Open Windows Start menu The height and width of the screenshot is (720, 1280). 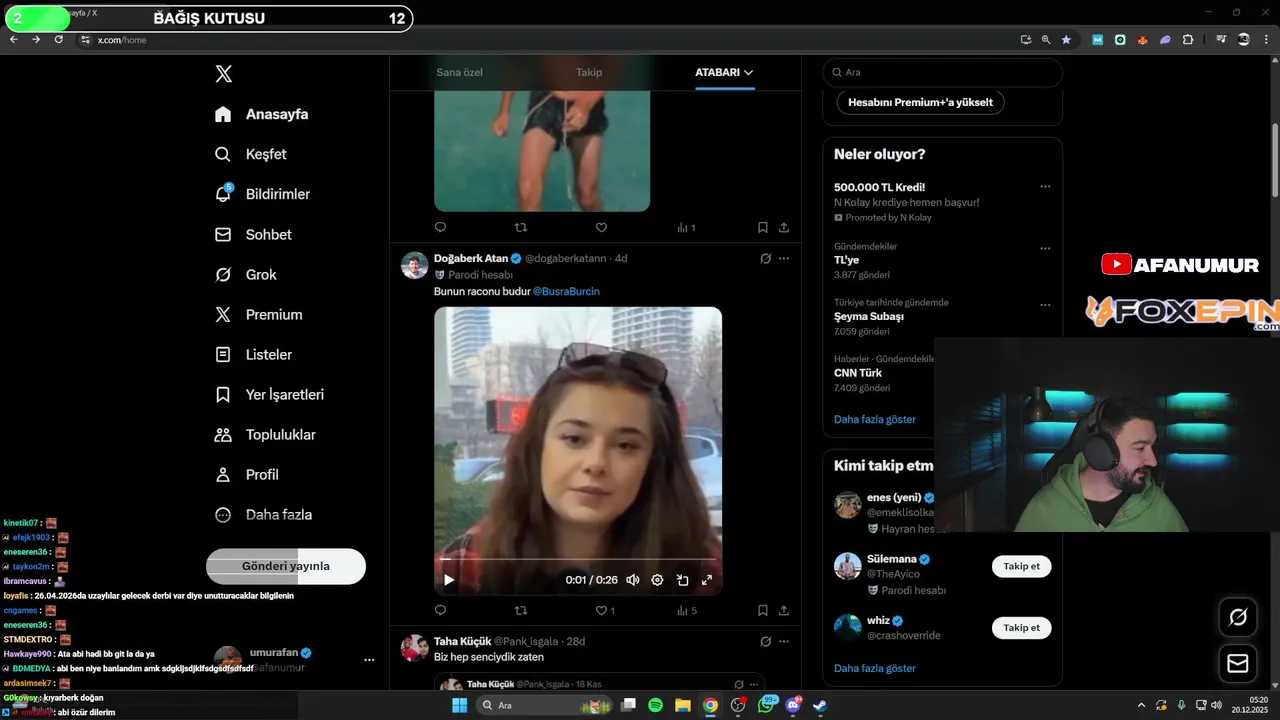point(459,705)
